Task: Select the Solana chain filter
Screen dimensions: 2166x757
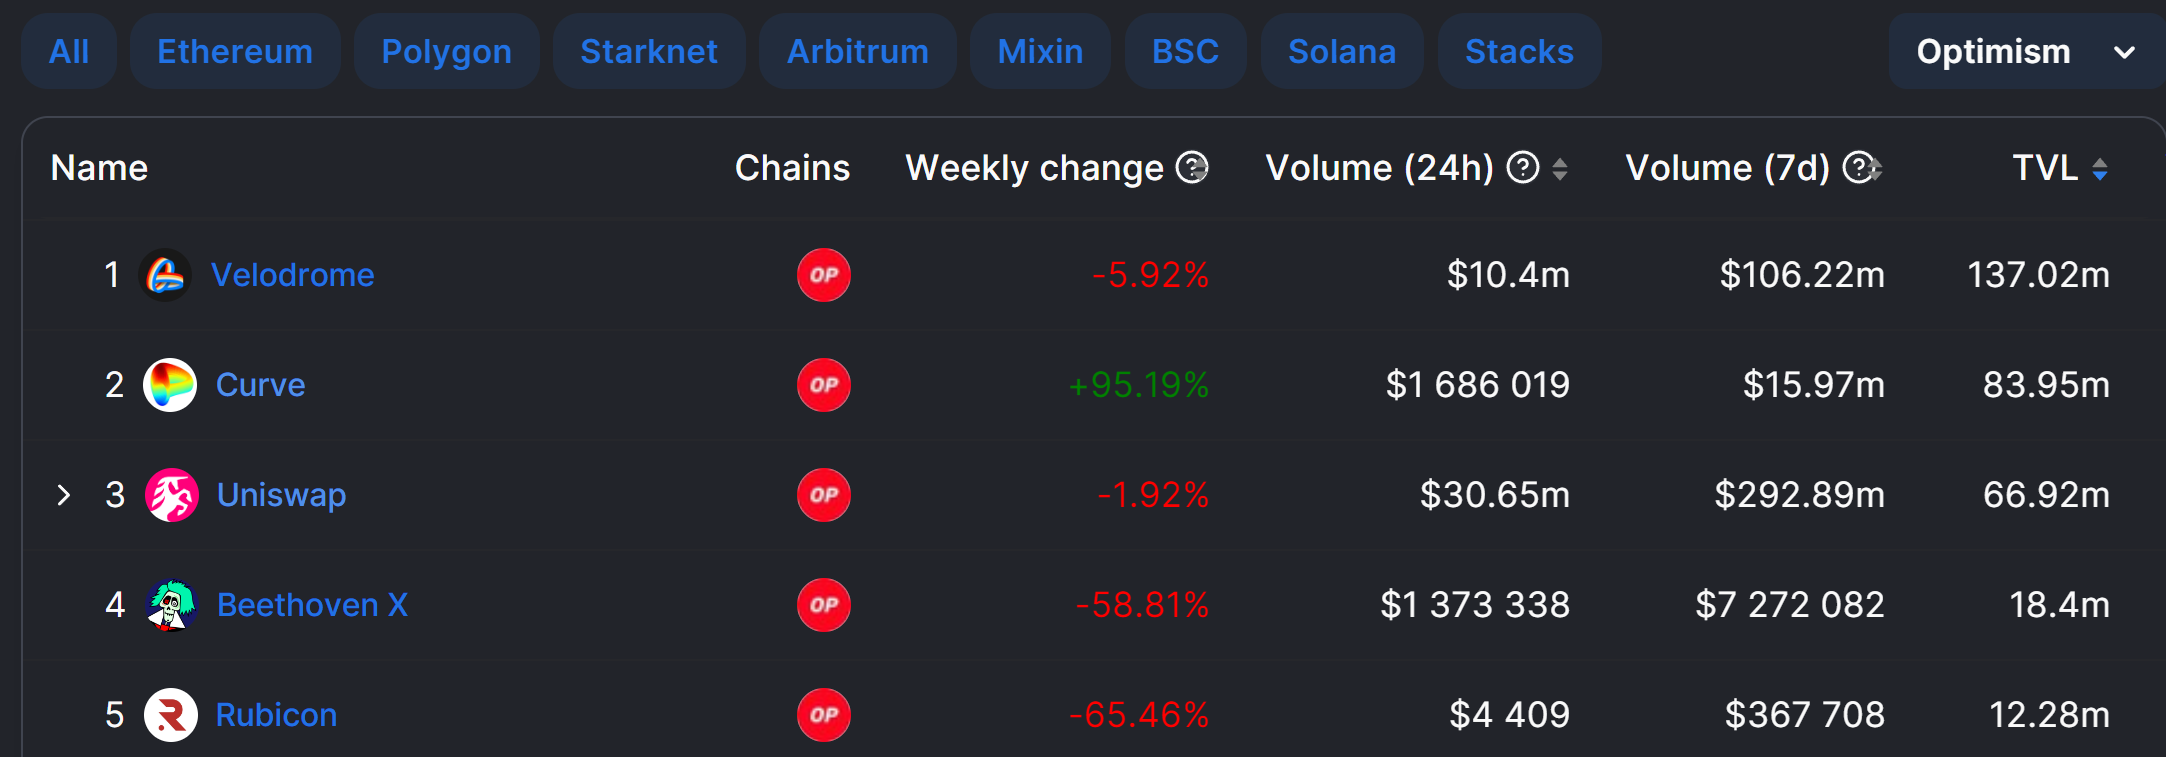Action: coord(1342,52)
